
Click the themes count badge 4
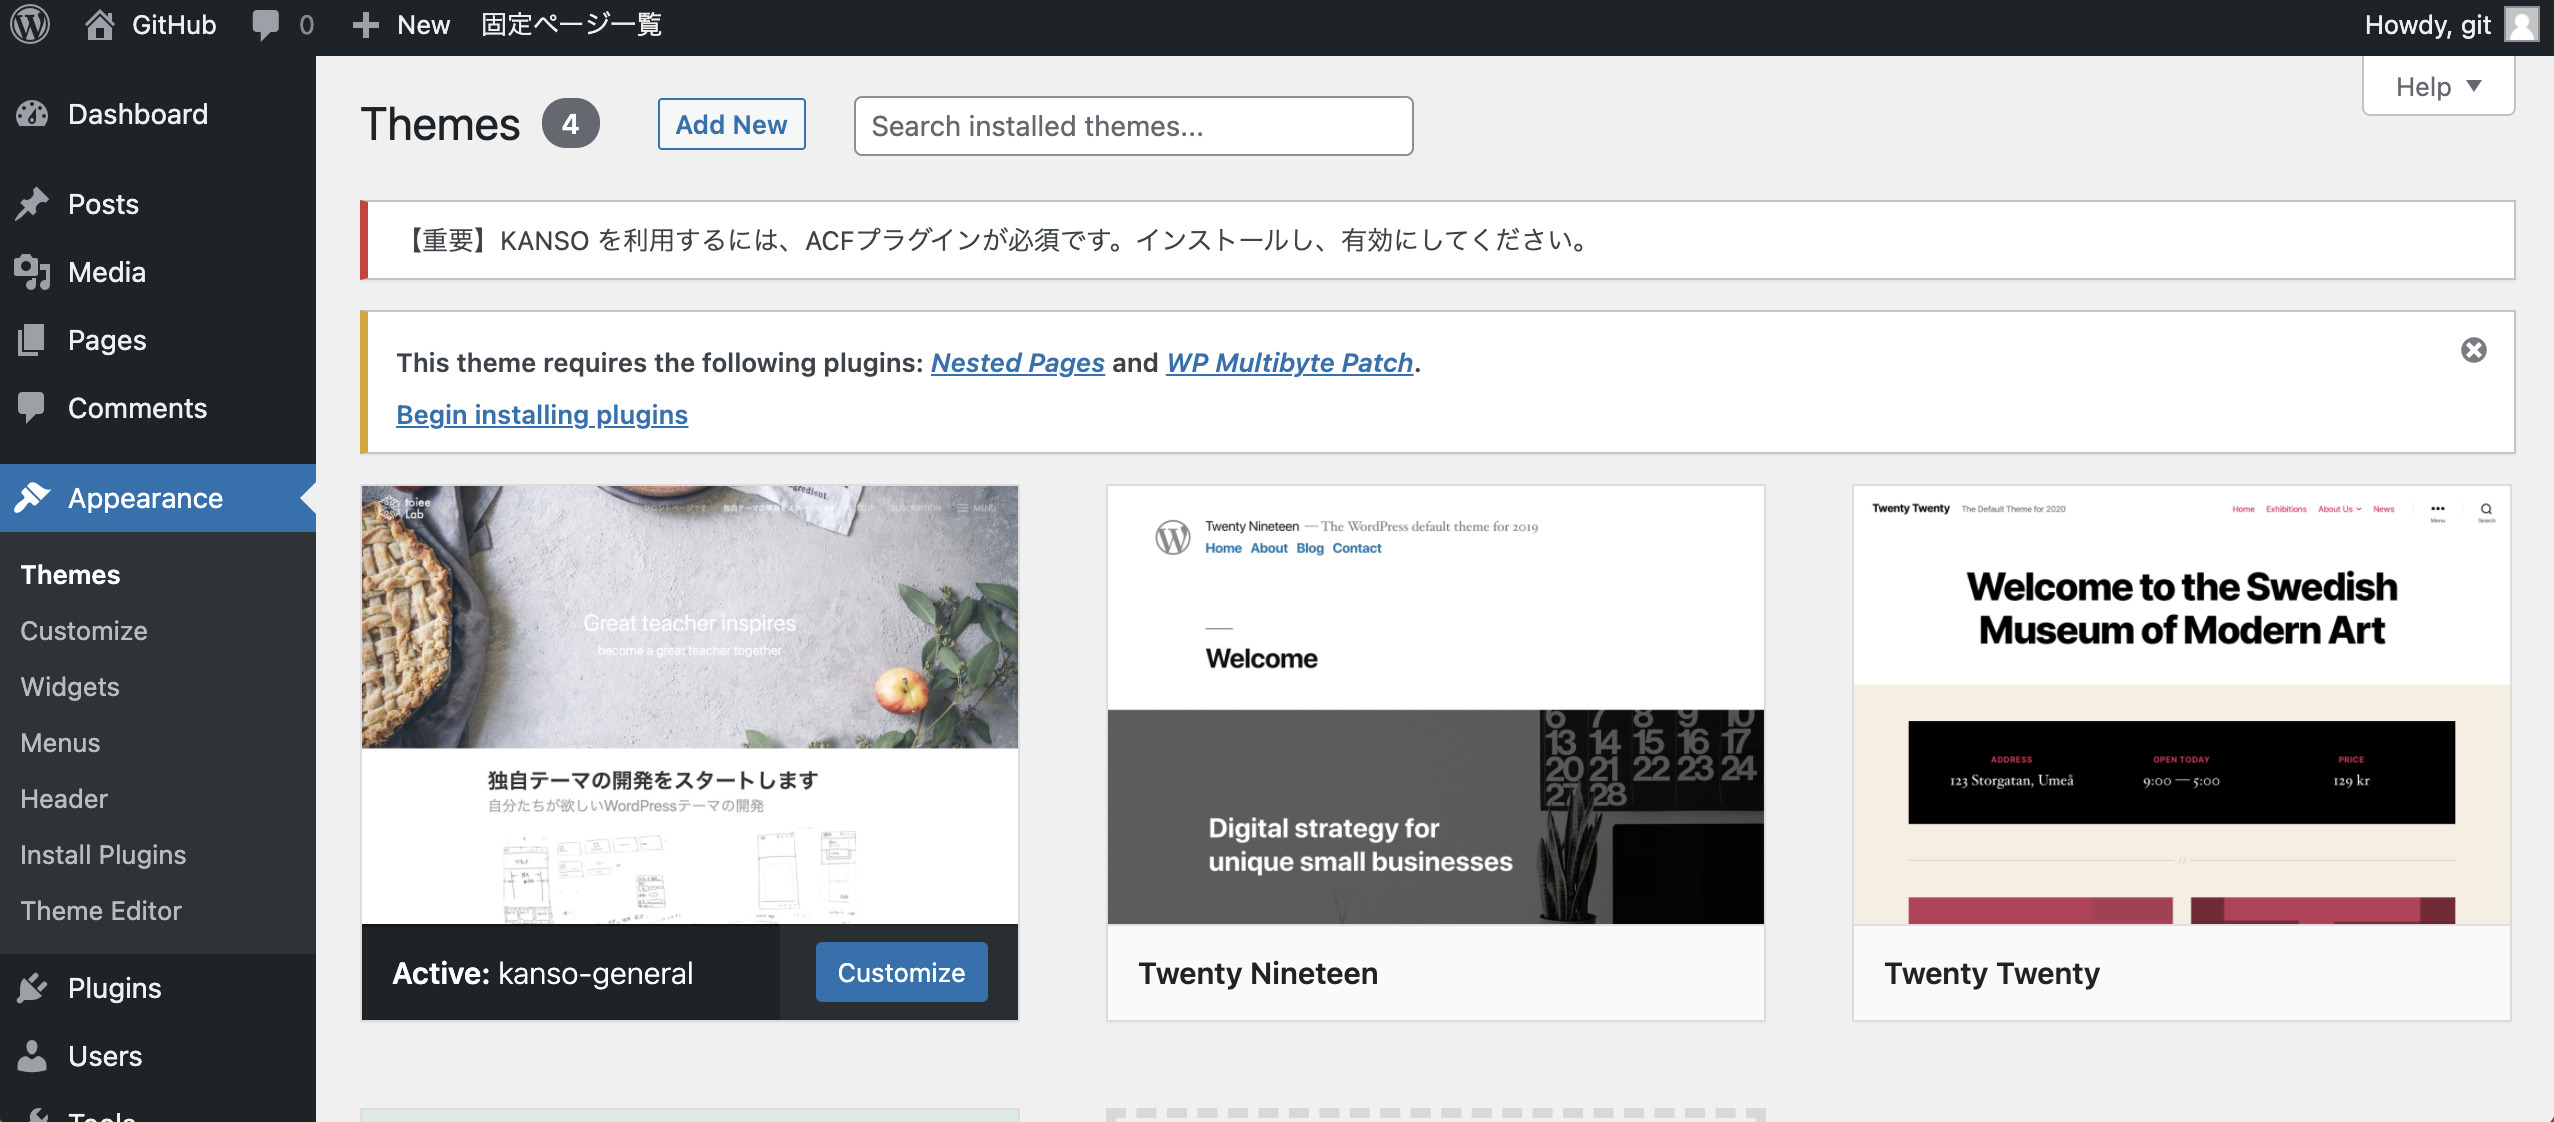(570, 124)
